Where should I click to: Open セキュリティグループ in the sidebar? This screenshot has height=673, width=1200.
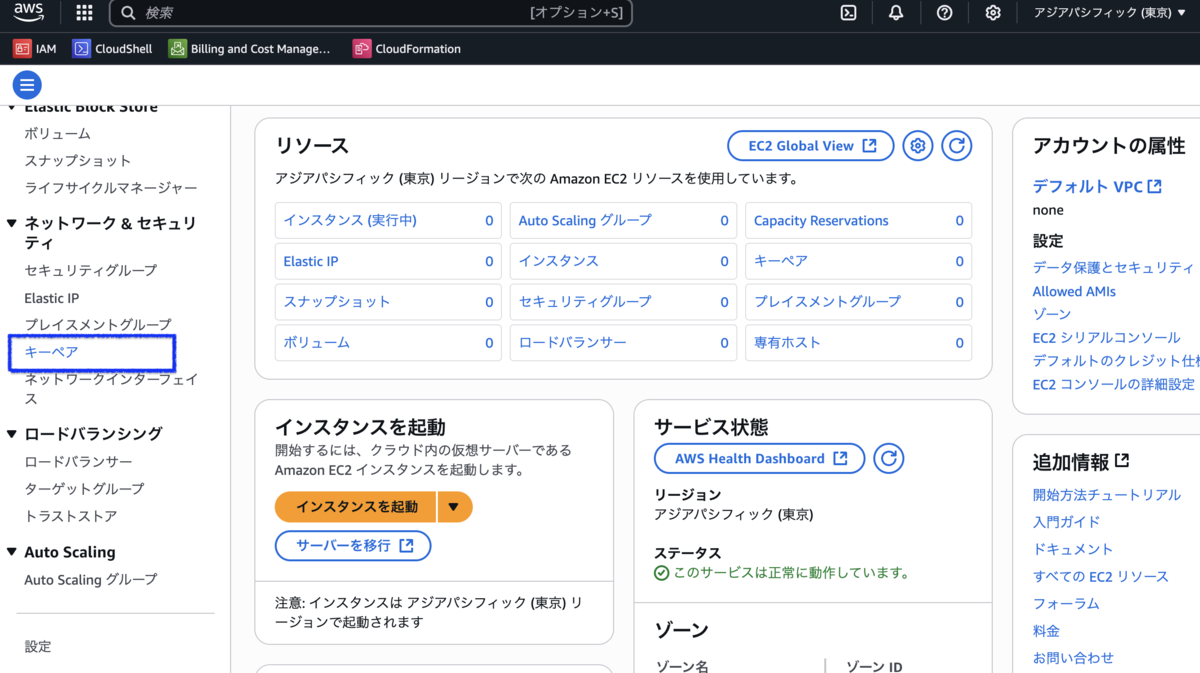coord(90,270)
